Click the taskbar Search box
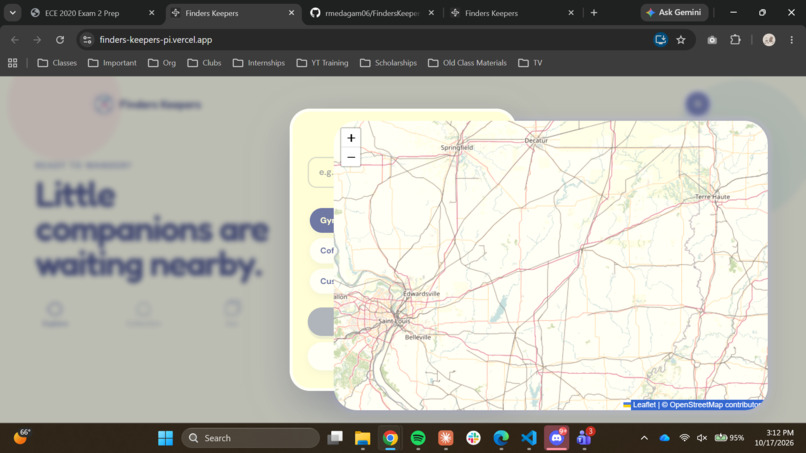 click(x=250, y=438)
